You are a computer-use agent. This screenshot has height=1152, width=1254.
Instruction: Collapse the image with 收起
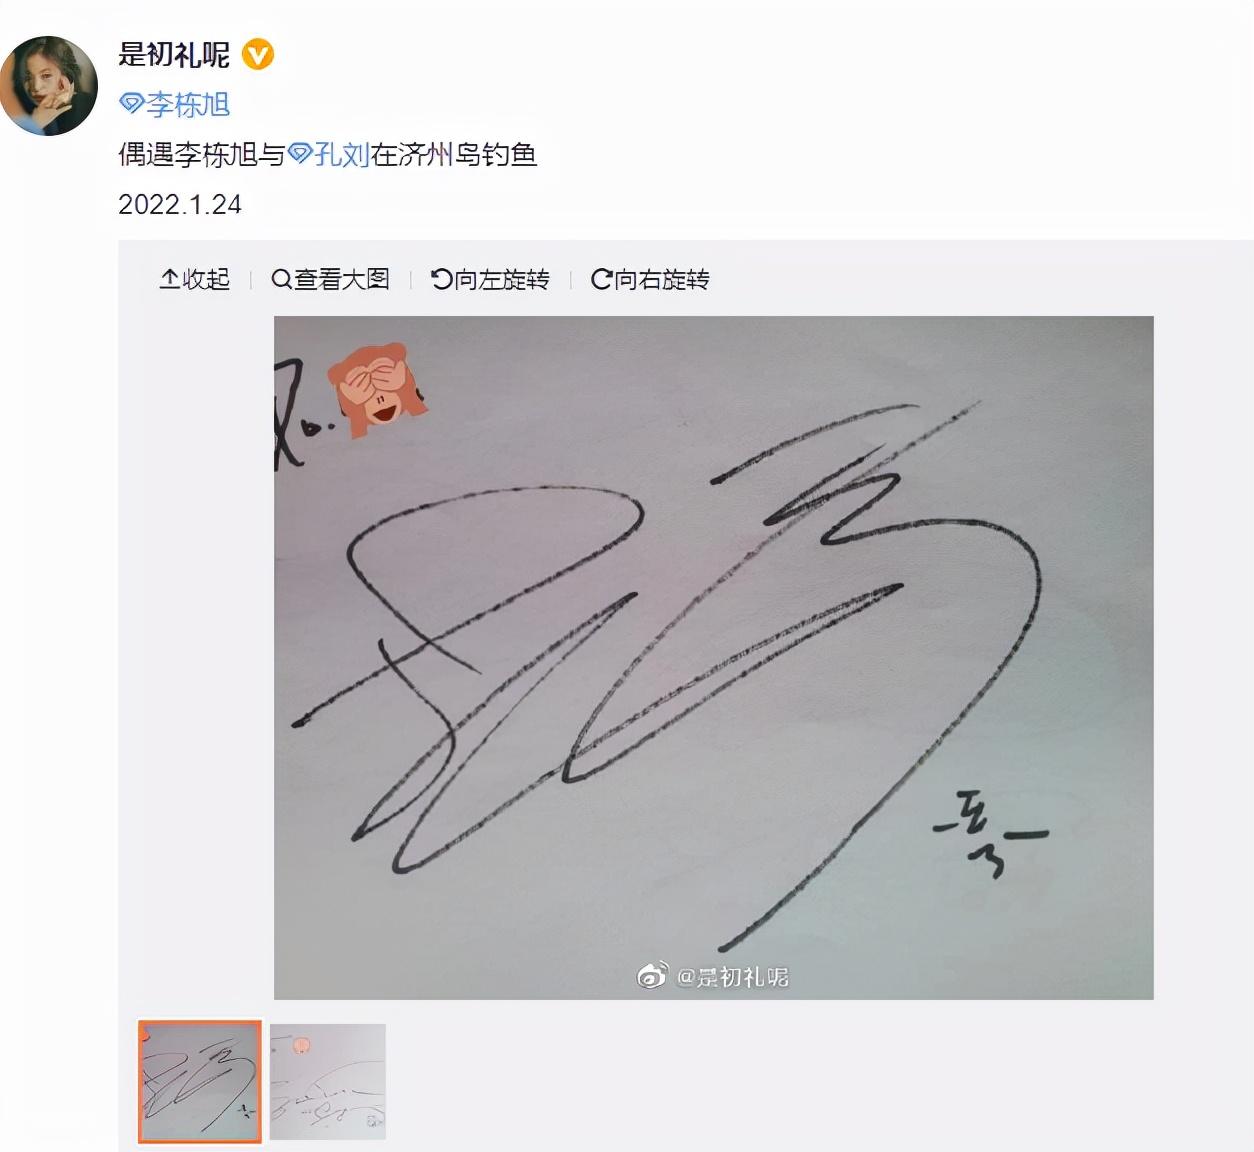195,279
